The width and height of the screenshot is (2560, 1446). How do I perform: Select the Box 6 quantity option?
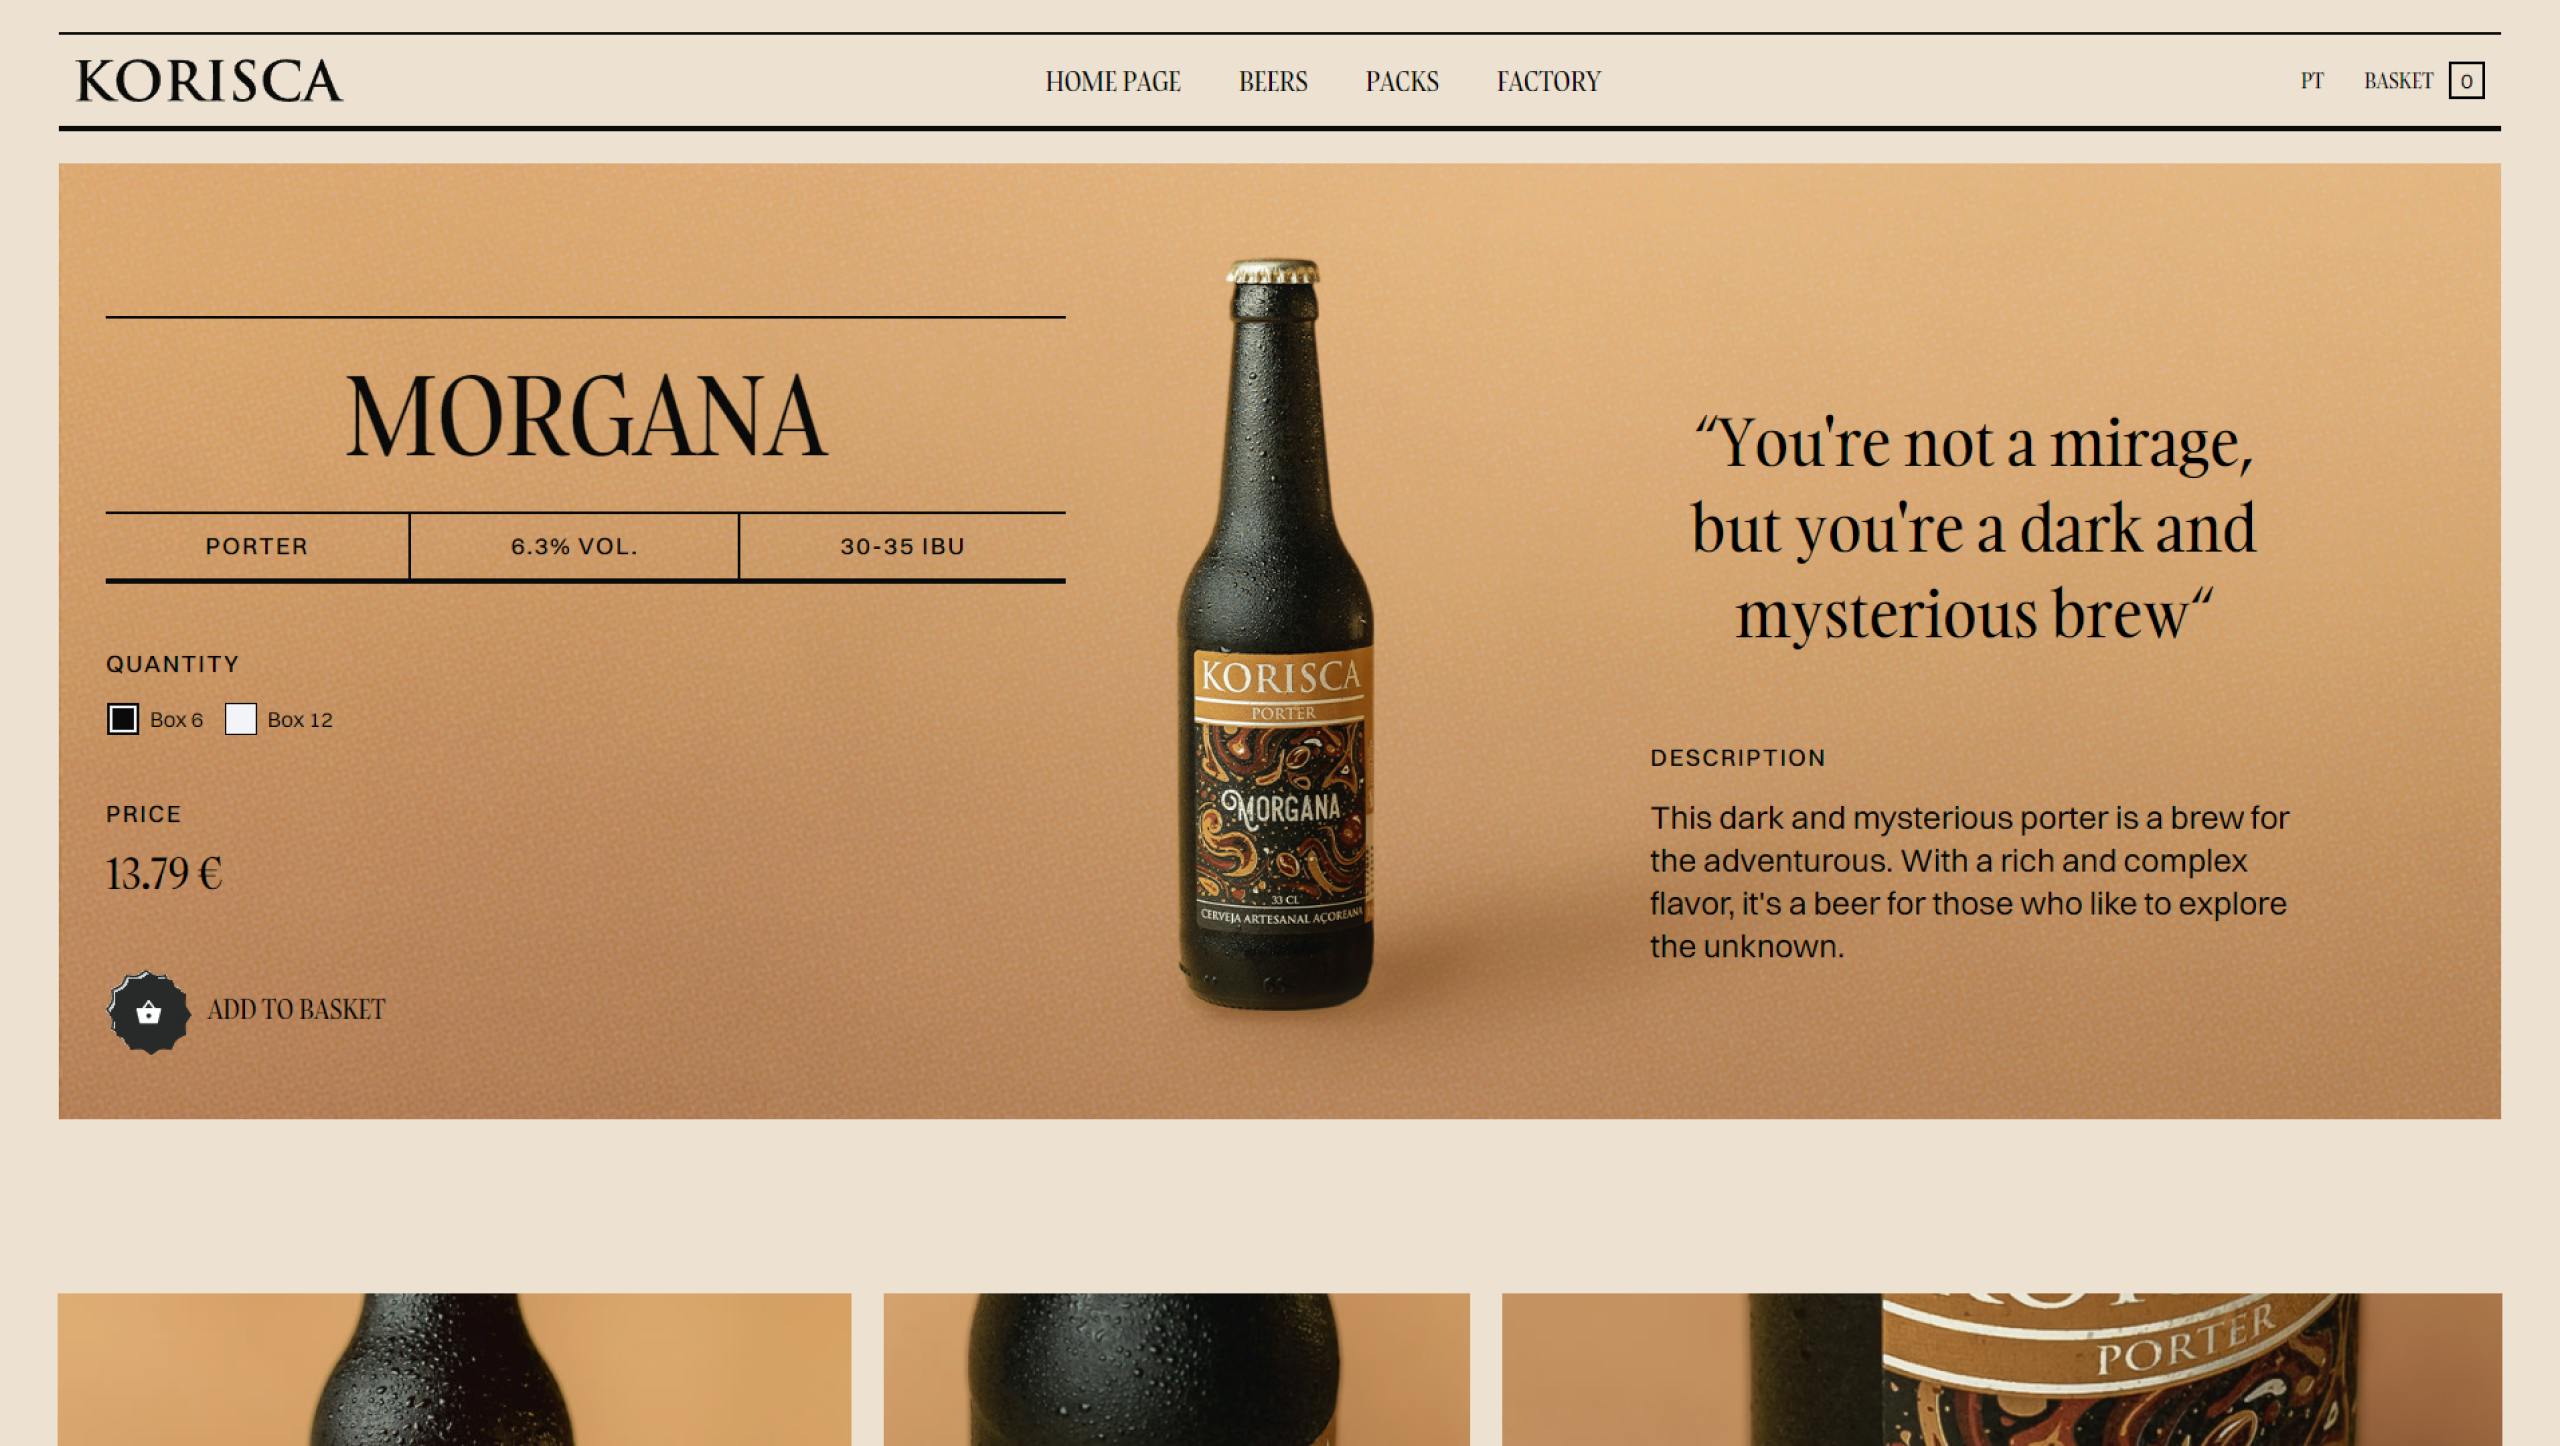pyautogui.click(x=123, y=719)
